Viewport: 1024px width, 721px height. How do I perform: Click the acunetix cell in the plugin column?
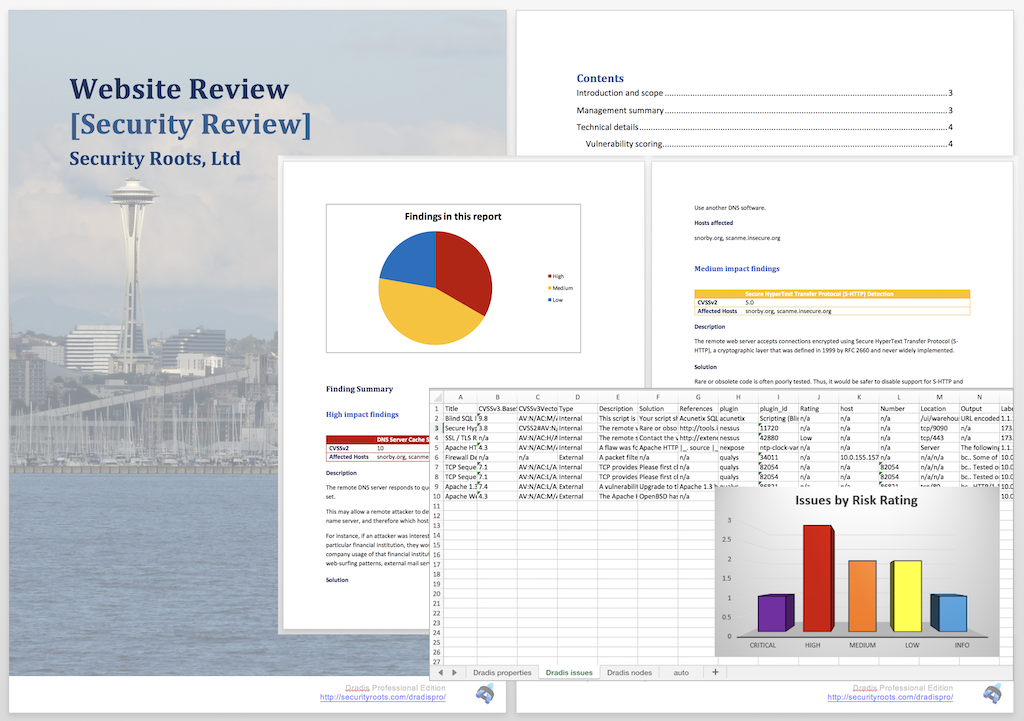pos(738,419)
